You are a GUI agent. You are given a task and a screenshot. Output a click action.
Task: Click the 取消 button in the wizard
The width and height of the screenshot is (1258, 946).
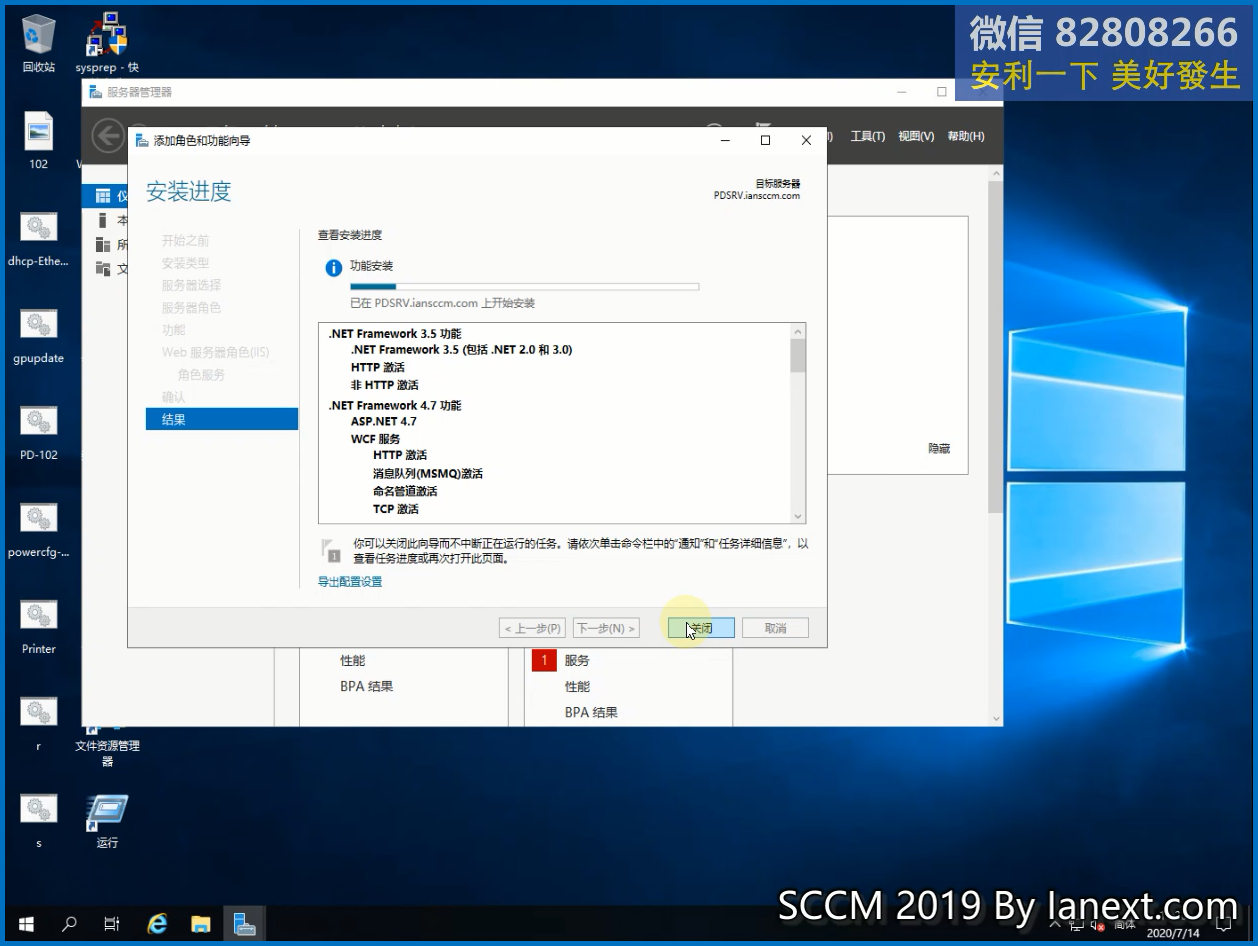click(775, 628)
